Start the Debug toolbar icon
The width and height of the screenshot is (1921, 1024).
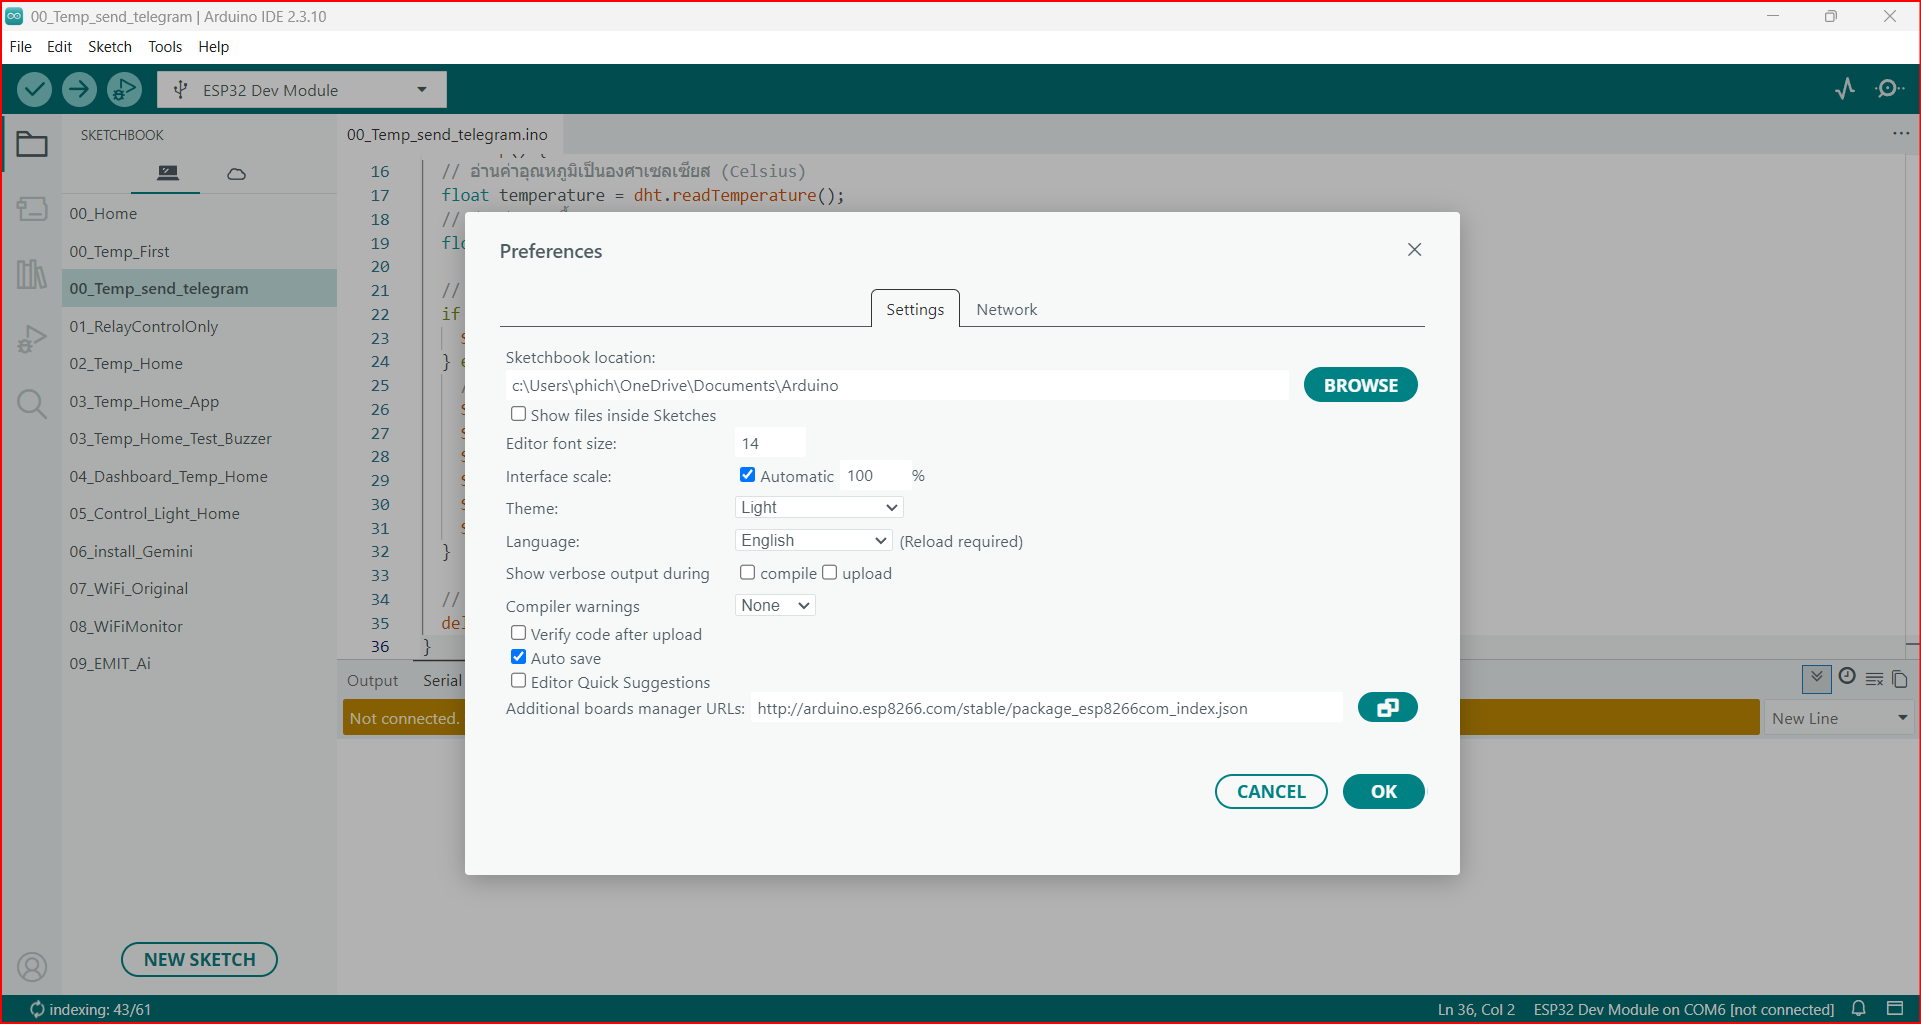pos(124,90)
